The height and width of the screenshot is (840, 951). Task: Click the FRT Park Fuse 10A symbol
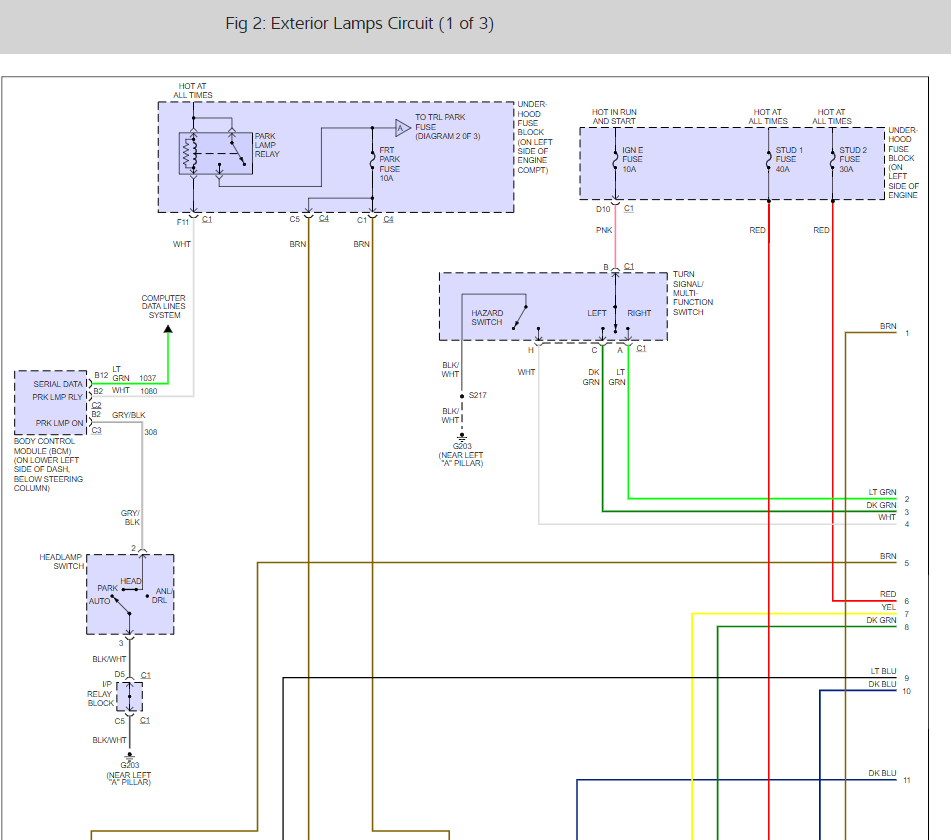pyautogui.click(x=372, y=158)
